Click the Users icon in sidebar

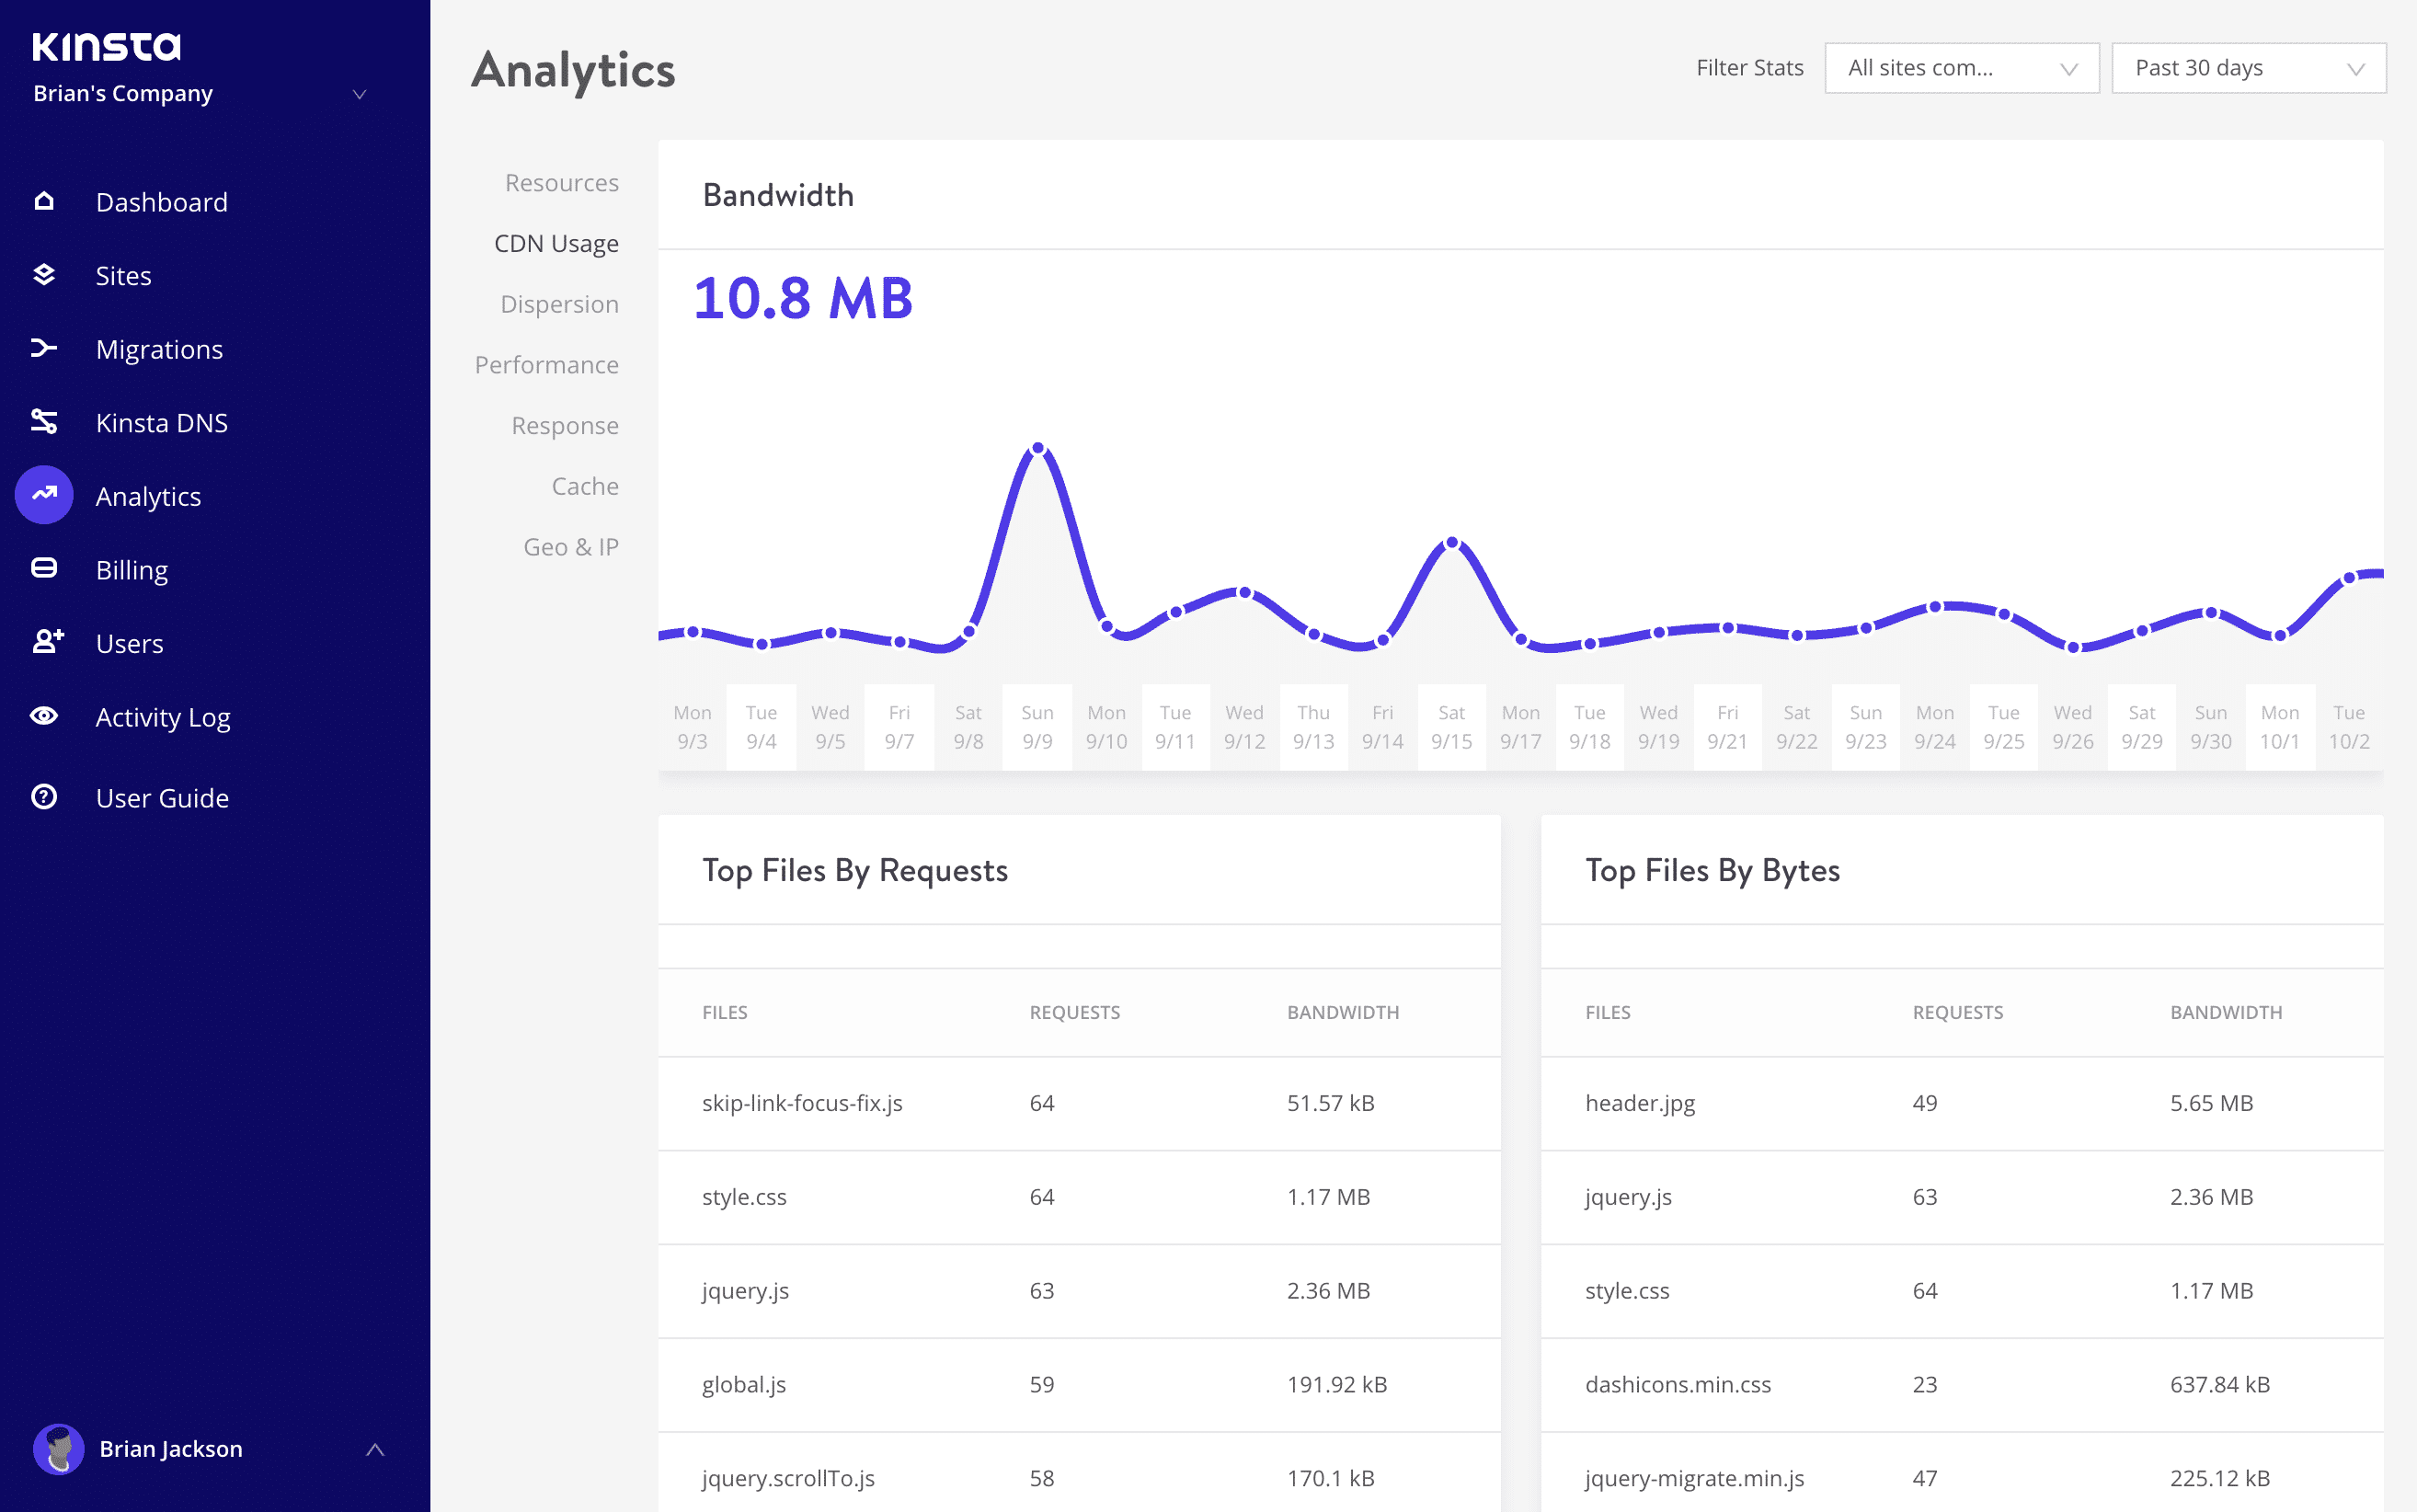click(47, 641)
